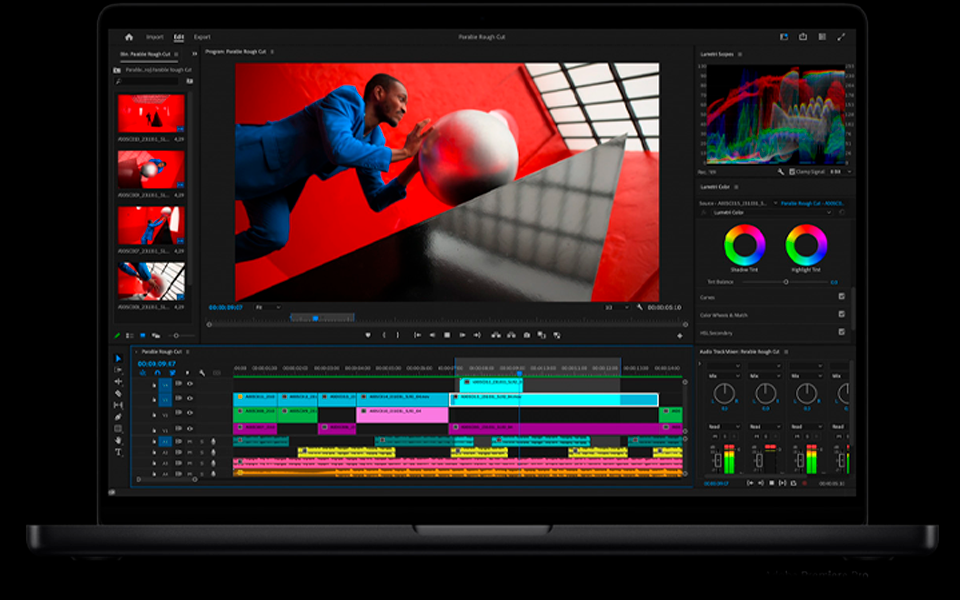Open the Fit zoom level dropdown
This screenshot has width=960, height=600.
tap(267, 307)
